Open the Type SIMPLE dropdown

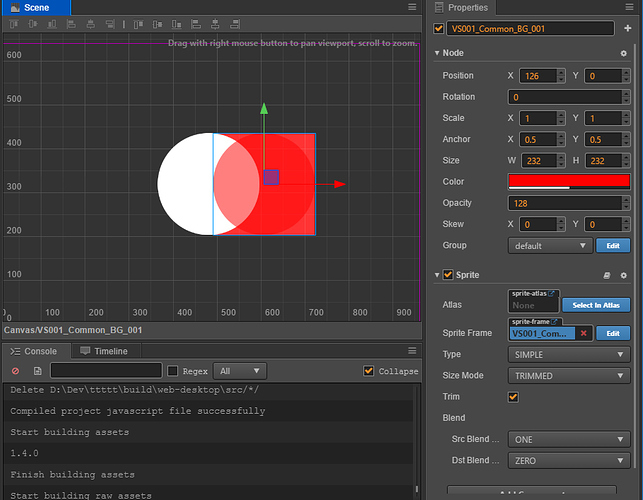tap(568, 355)
